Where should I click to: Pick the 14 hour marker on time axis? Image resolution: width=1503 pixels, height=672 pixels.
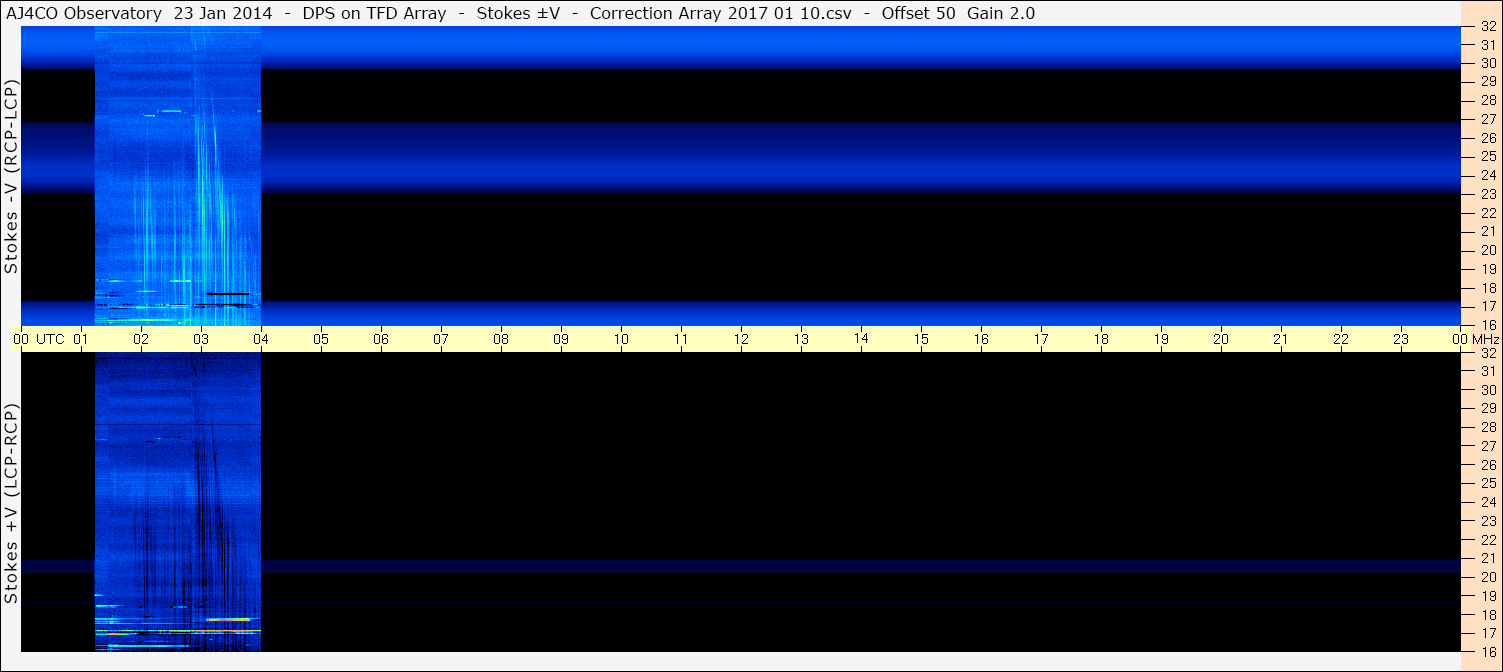[x=861, y=339]
